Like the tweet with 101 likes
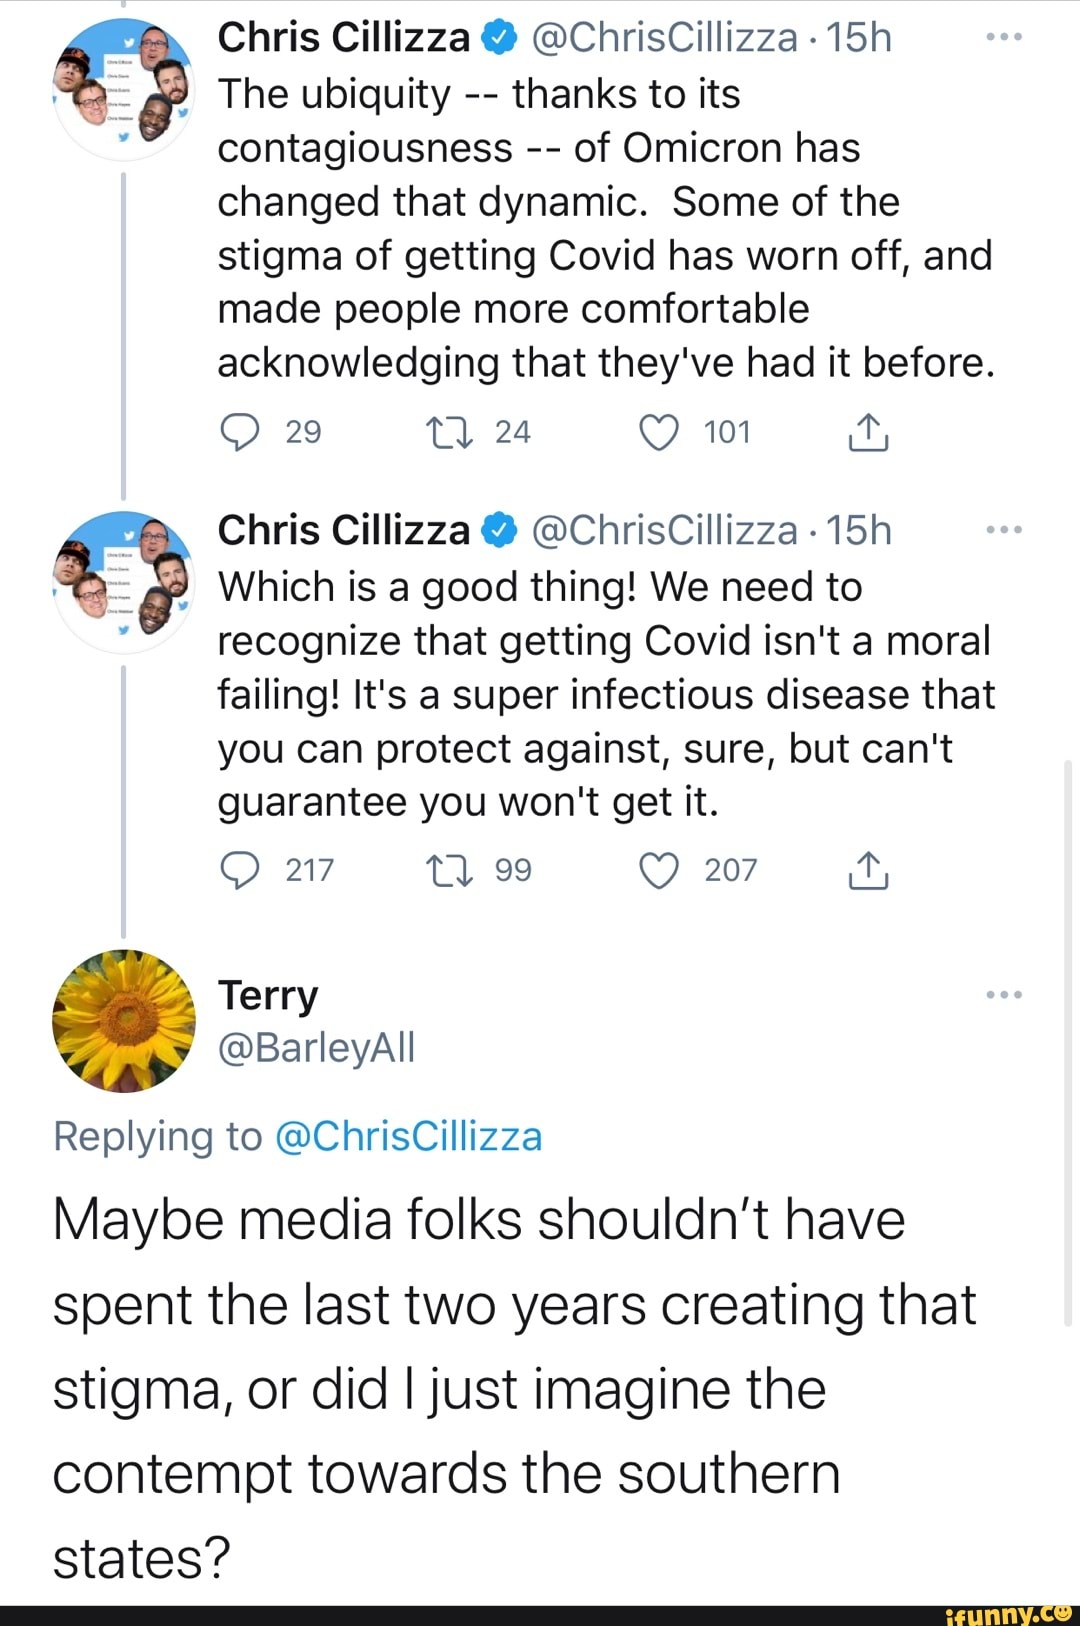1080x1626 pixels. (659, 433)
